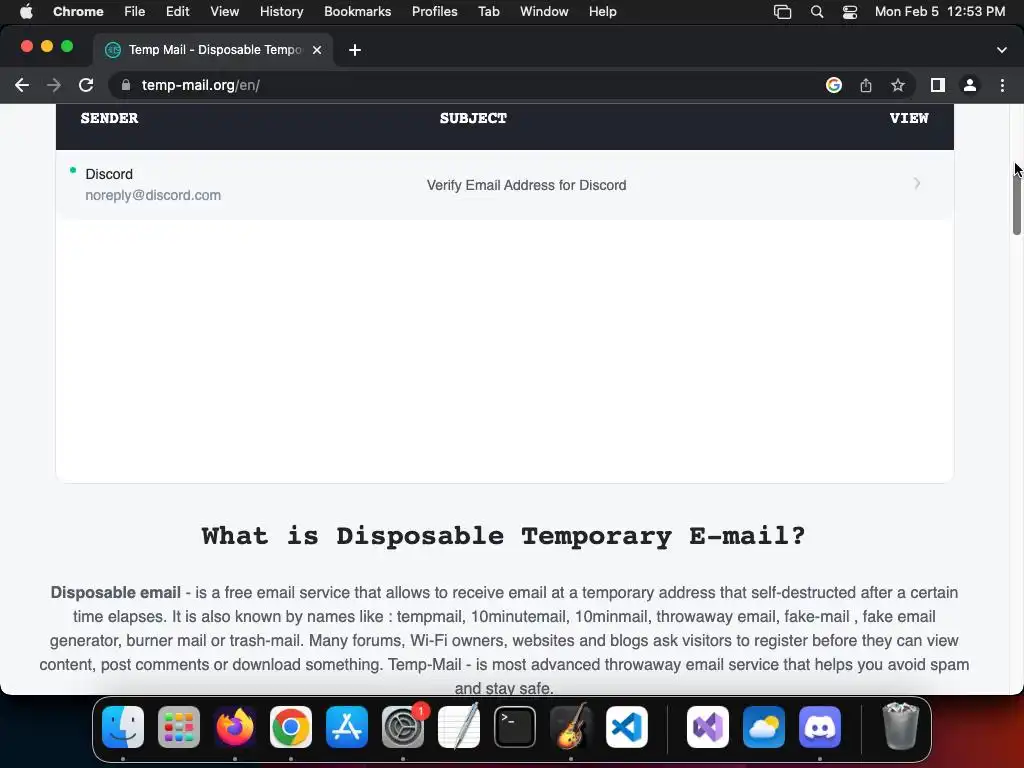Expand the tab search dropdown
Screen dimensions: 1024x768
click(1002, 50)
